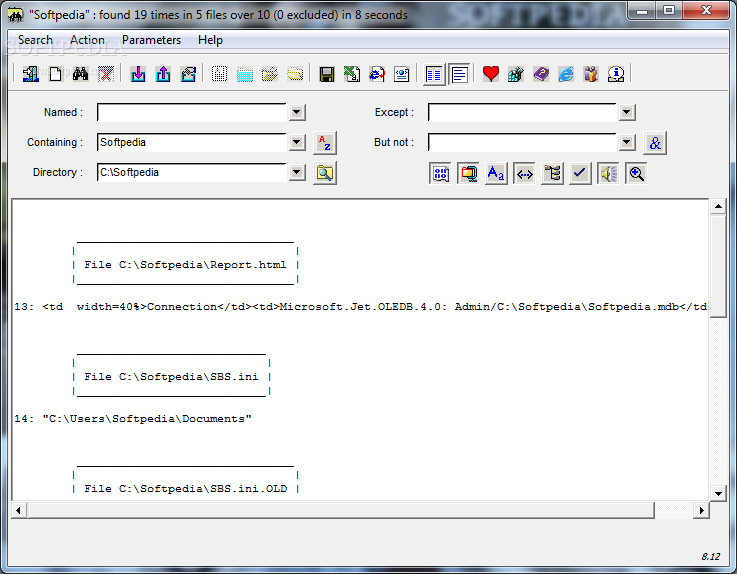The width and height of the screenshot is (737, 574).
Task: Click the vertical scrollbar up arrow
Action: click(718, 206)
